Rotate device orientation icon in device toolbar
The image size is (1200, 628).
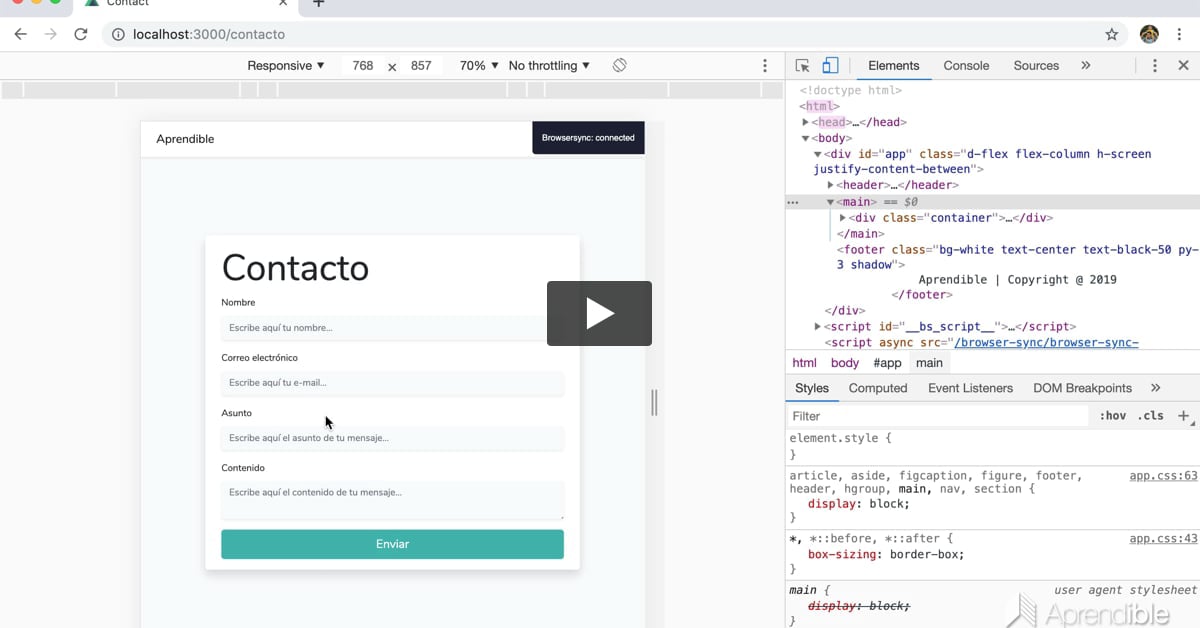(620, 65)
